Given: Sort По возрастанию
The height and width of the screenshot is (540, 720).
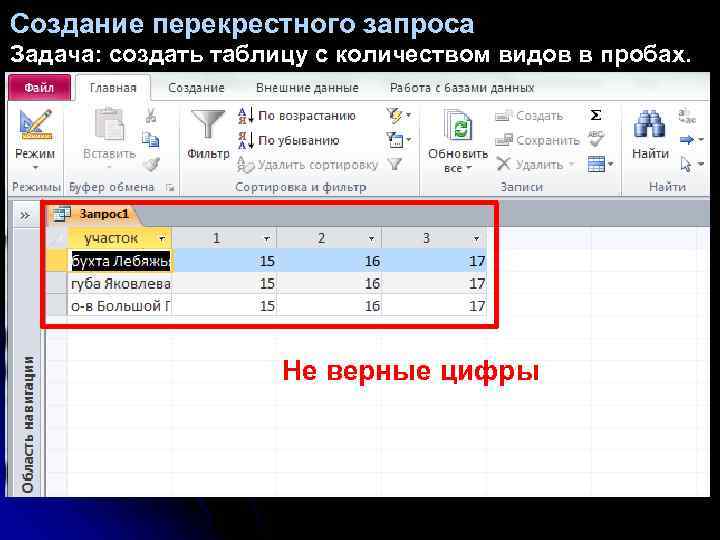Looking at the screenshot, I should pyautogui.click(x=297, y=115).
